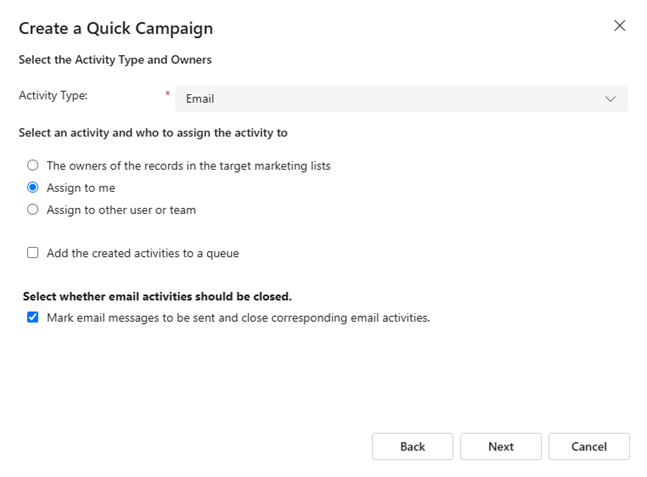Pick the Assign to other user or team radio button
Screen dimensions: 647x477
(33, 210)
